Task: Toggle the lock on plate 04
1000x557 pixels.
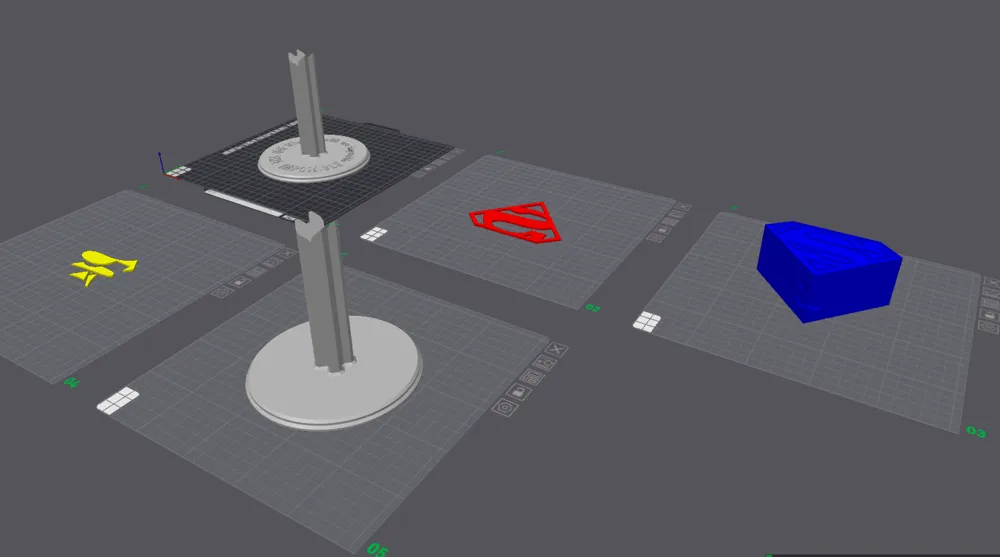Action: click(240, 281)
